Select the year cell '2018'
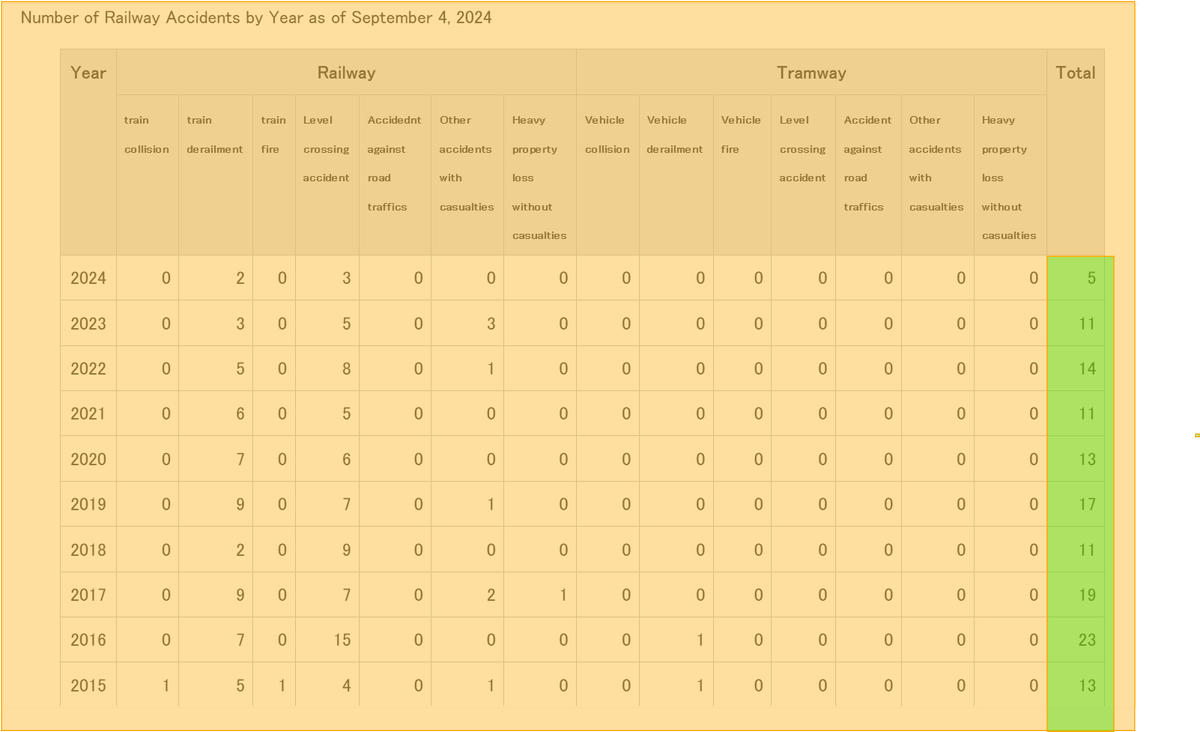 [x=88, y=550]
